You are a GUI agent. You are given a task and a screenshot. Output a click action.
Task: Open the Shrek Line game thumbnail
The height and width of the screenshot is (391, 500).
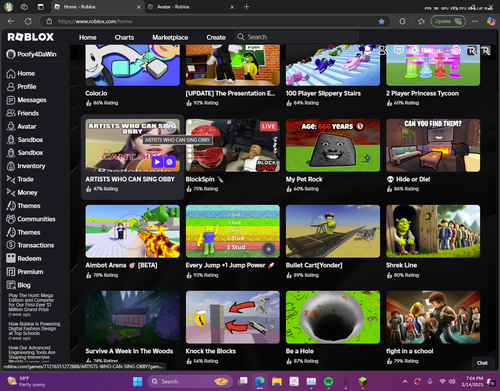pos(433,231)
